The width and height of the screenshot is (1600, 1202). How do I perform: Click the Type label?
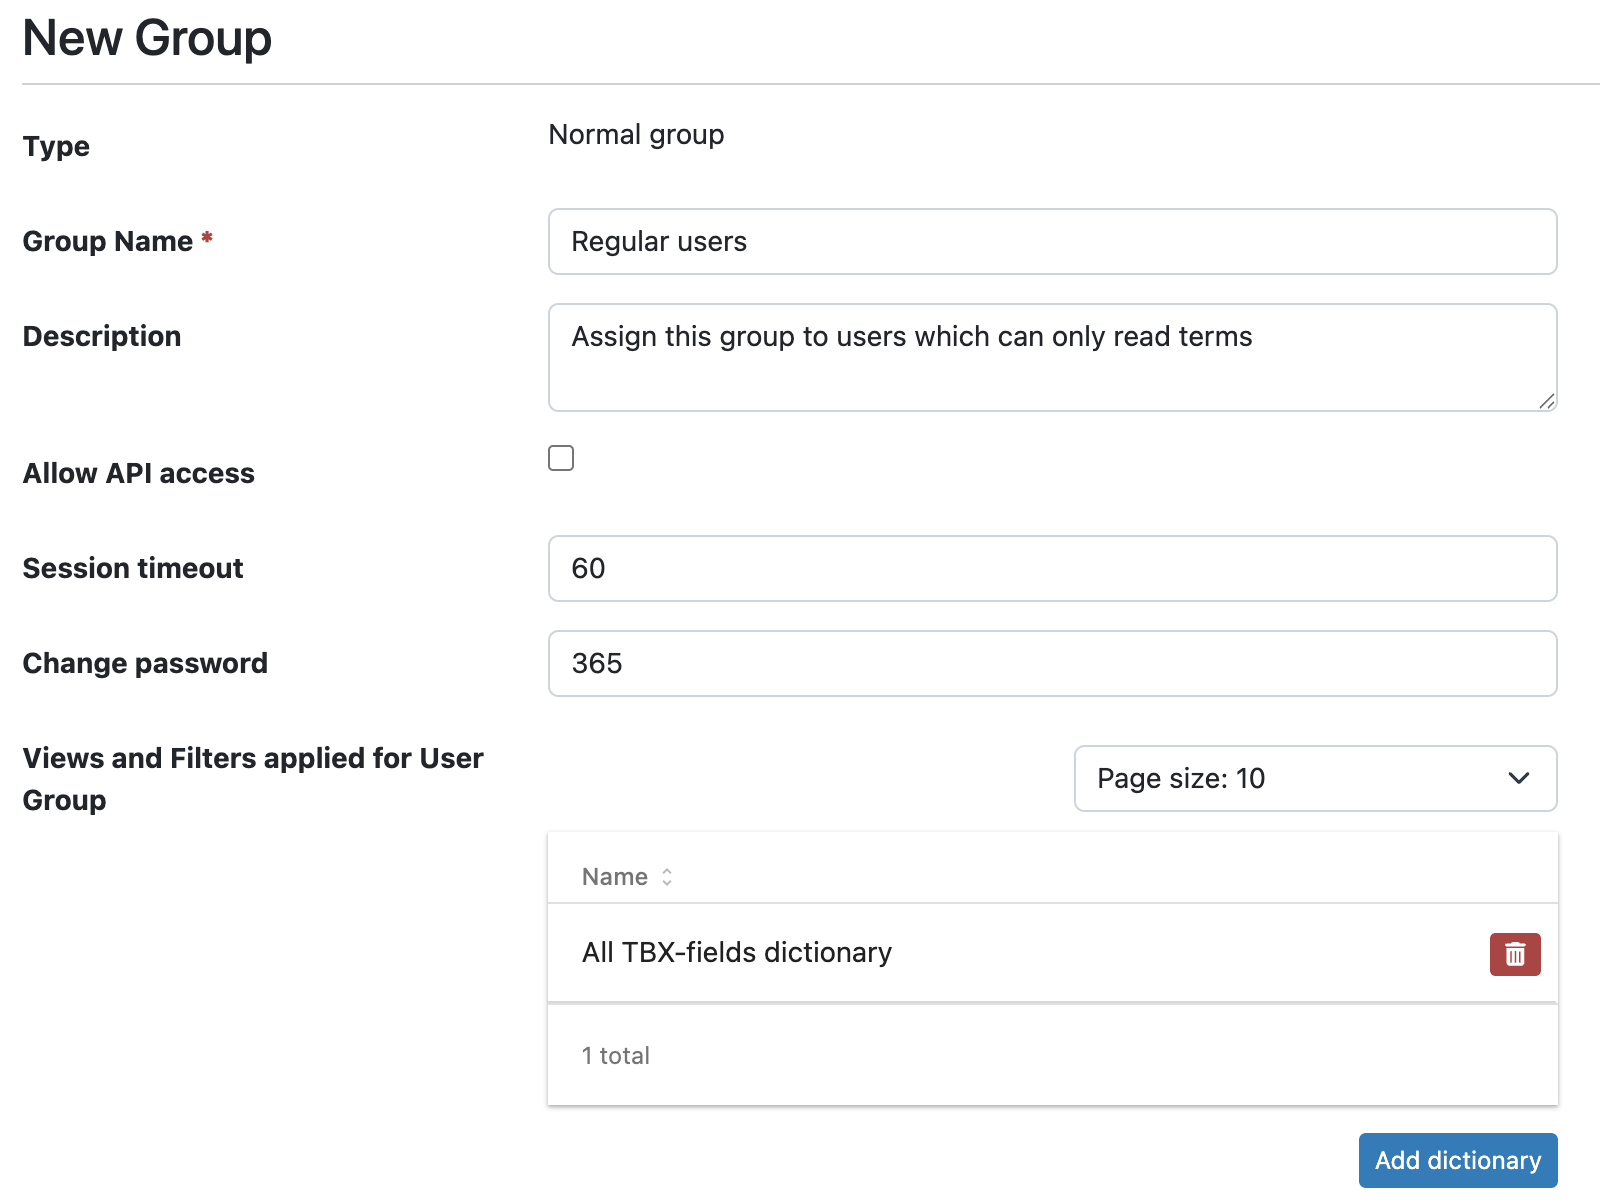tap(56, 146)
